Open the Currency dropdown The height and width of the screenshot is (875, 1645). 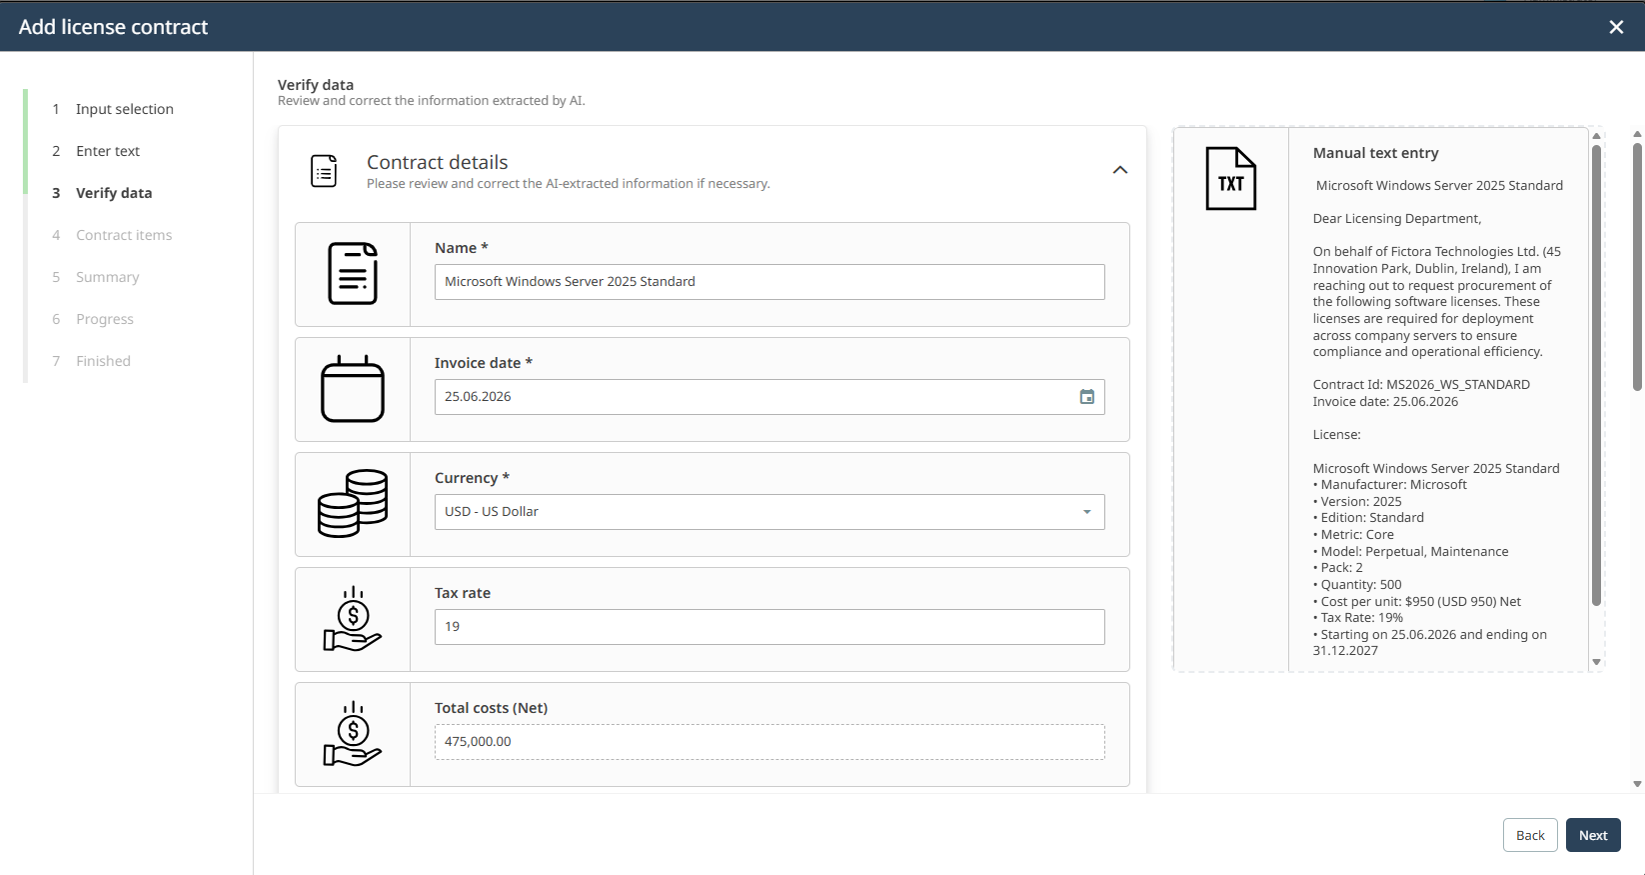pos(769,512)
